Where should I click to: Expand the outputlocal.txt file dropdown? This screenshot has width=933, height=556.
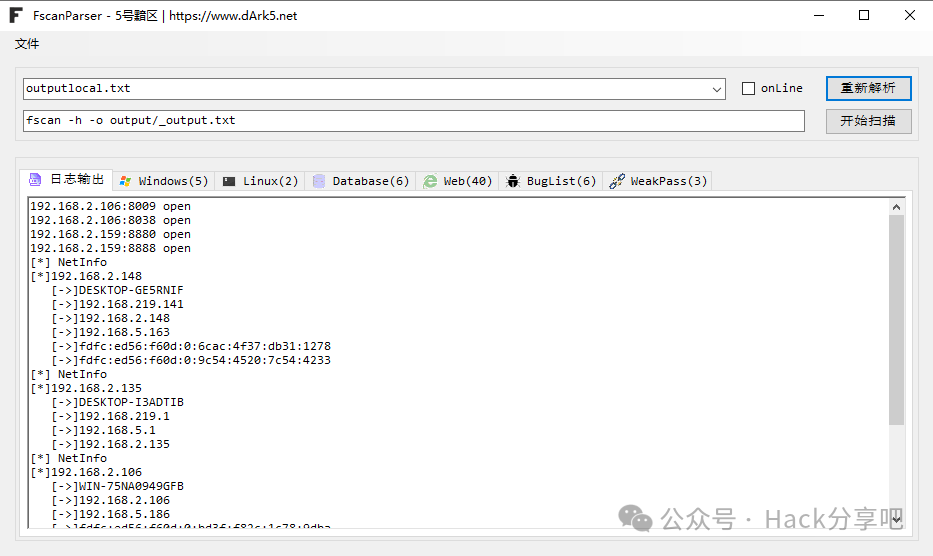tap(716, 89)
